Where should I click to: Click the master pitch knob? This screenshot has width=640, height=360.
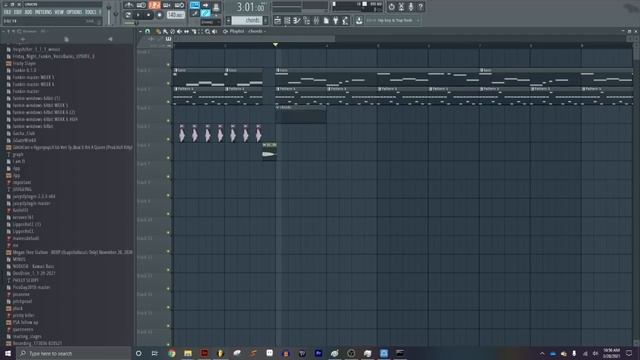click(x=116, y=14)
